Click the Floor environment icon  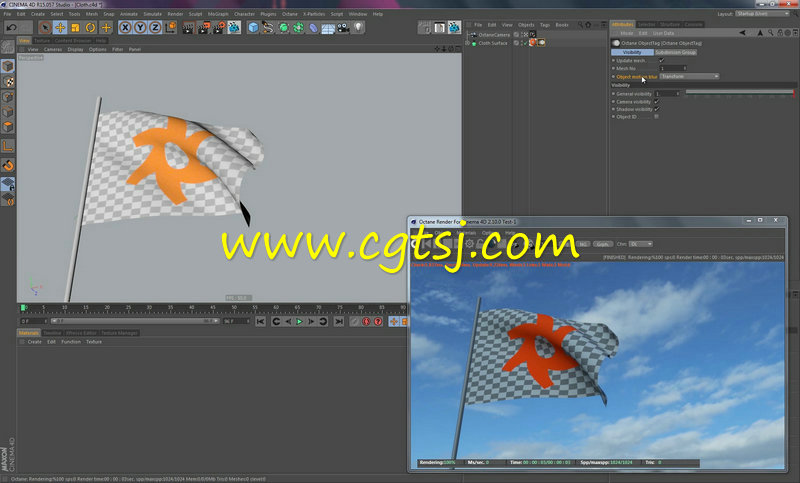328,28
